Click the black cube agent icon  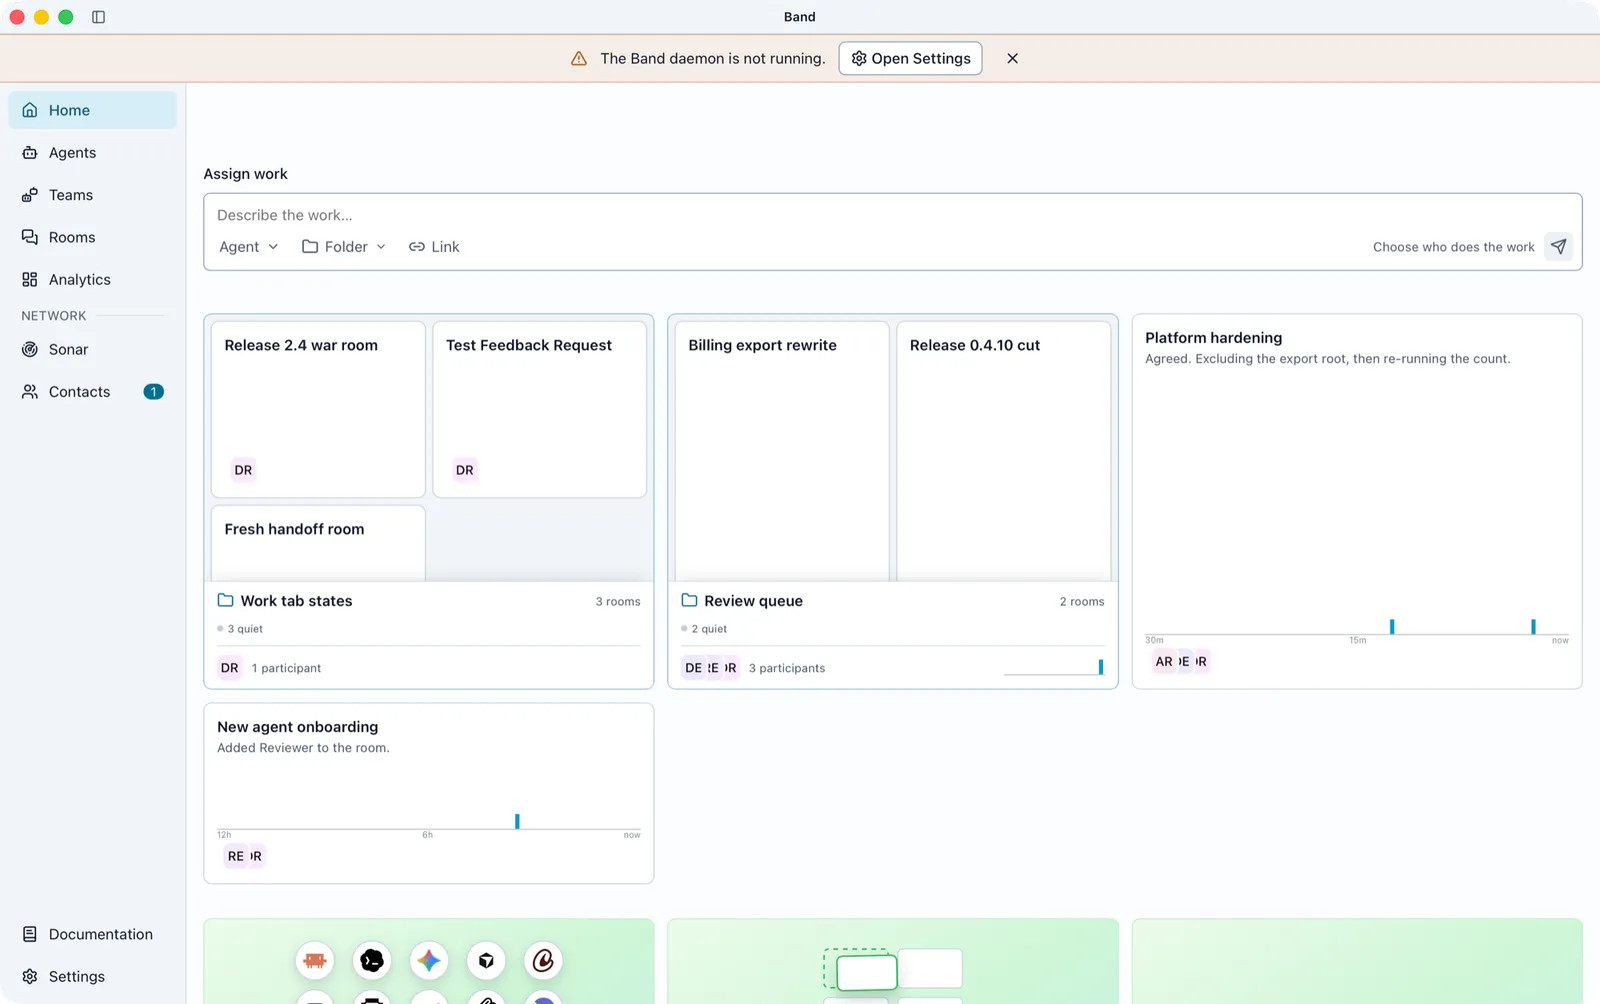[486, 960]
